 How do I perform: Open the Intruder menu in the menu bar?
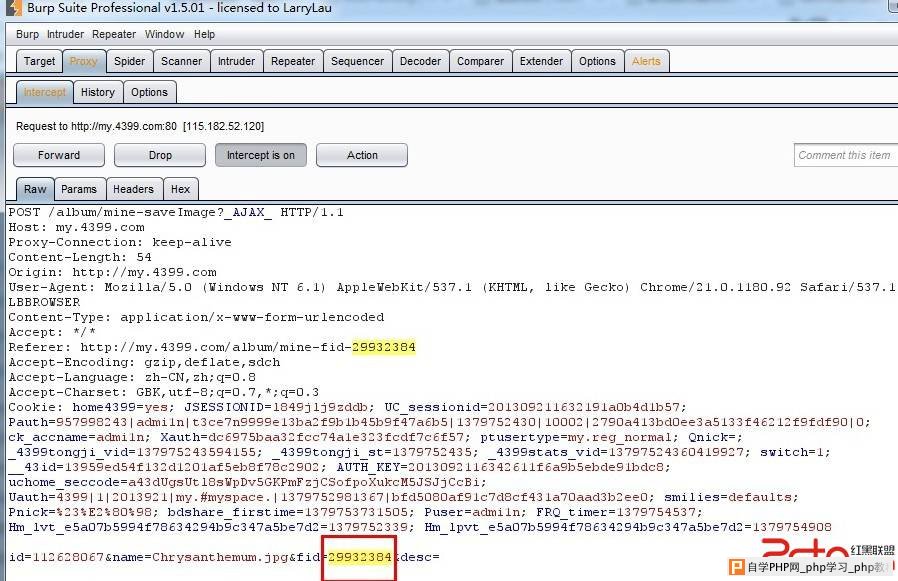[65, 34]
